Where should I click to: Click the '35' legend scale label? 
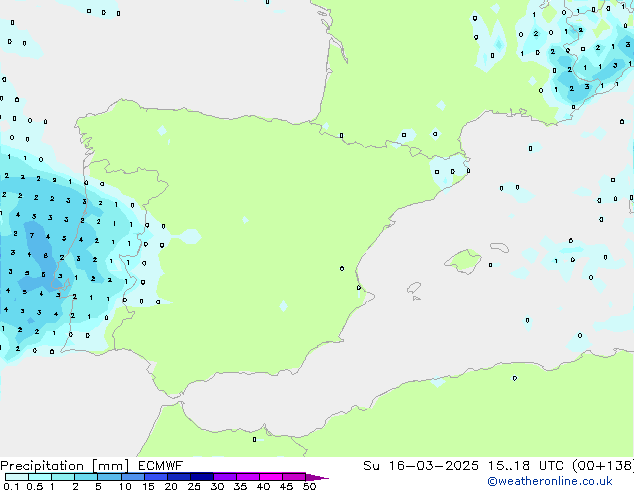pos(240,486)
